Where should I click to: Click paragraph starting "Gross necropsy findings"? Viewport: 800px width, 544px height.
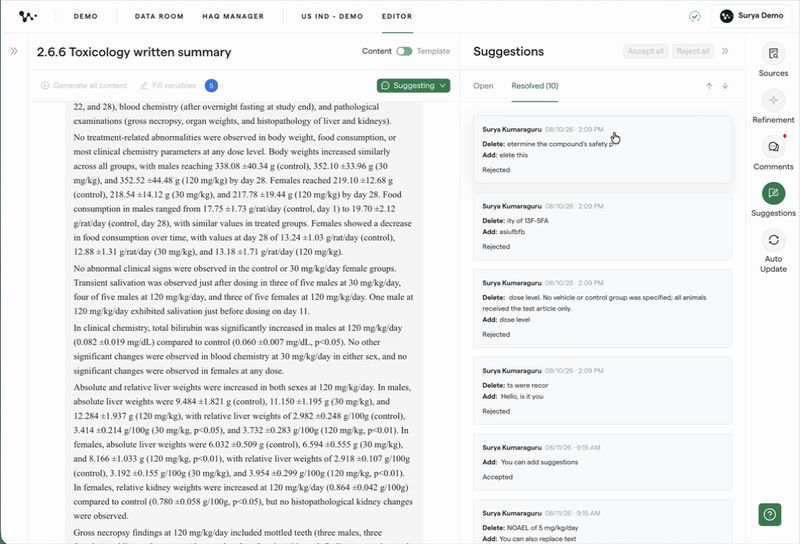(228, 535)
